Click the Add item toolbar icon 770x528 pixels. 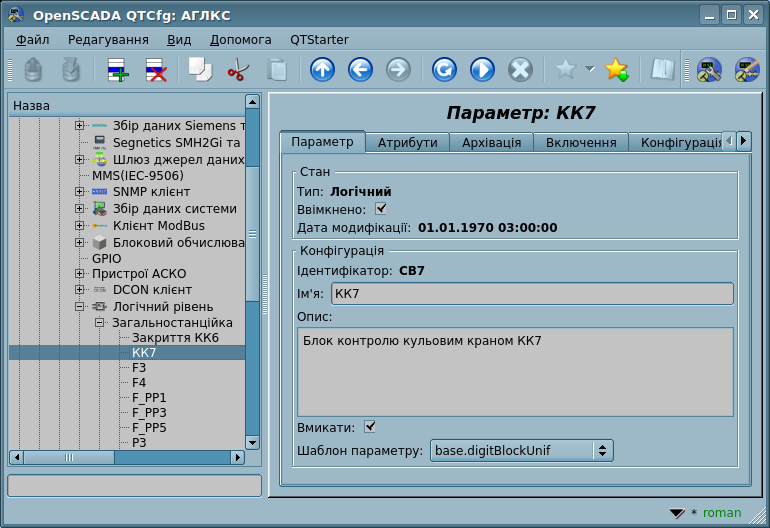tap(118, 69)
